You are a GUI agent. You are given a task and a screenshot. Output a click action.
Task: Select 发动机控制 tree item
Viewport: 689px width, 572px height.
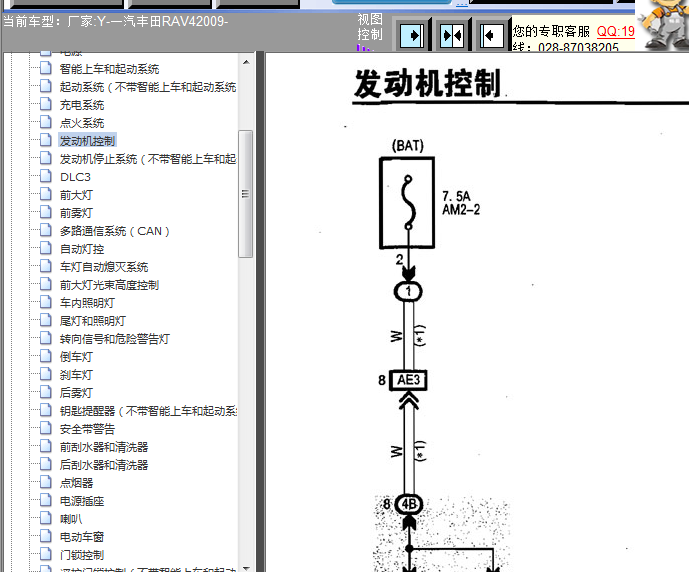87,141
